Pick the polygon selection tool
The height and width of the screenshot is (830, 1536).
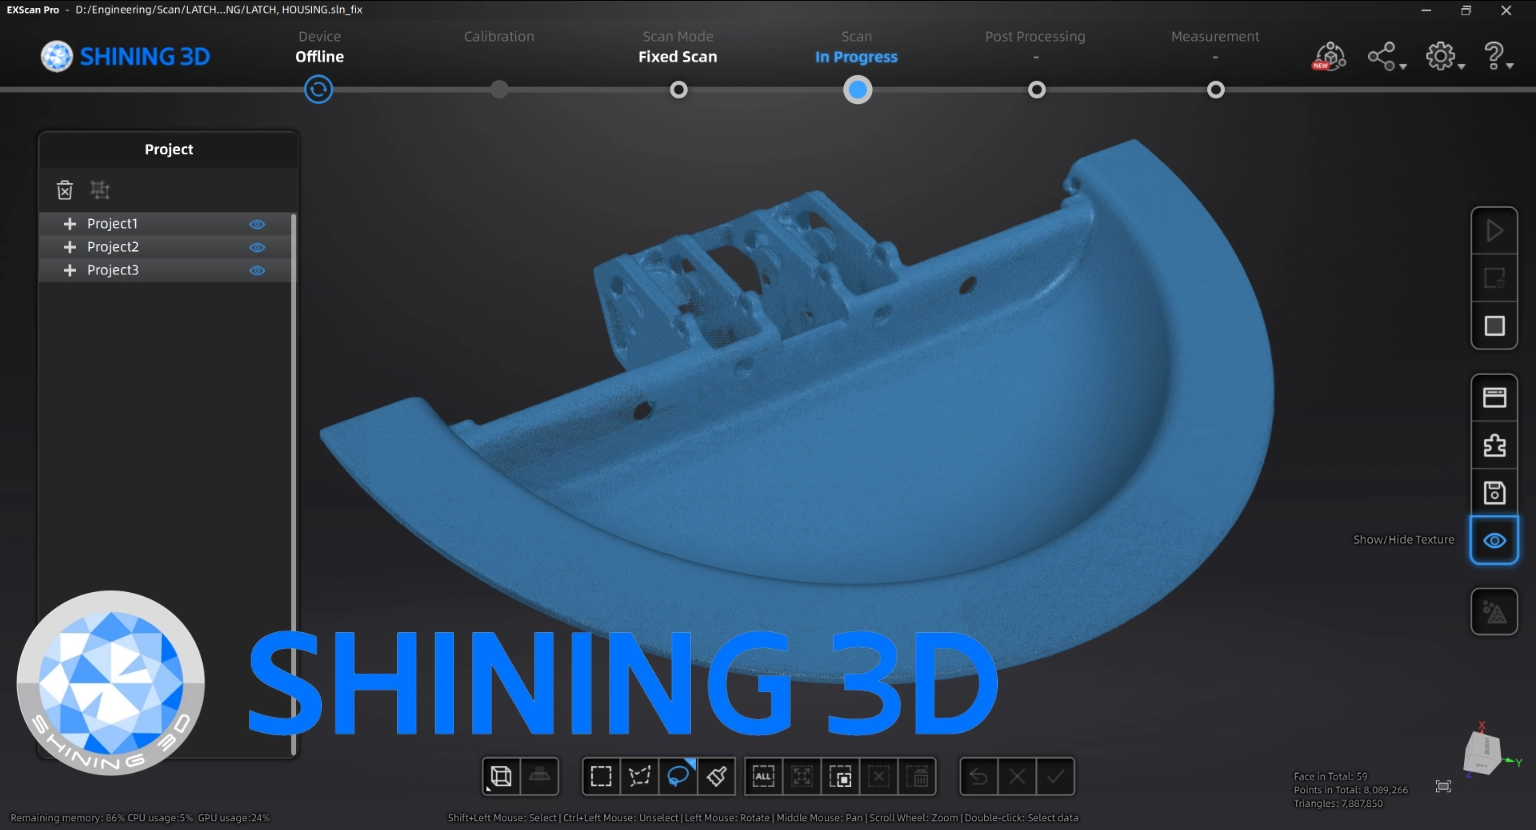pyautogui.click(x=639, y=776)
